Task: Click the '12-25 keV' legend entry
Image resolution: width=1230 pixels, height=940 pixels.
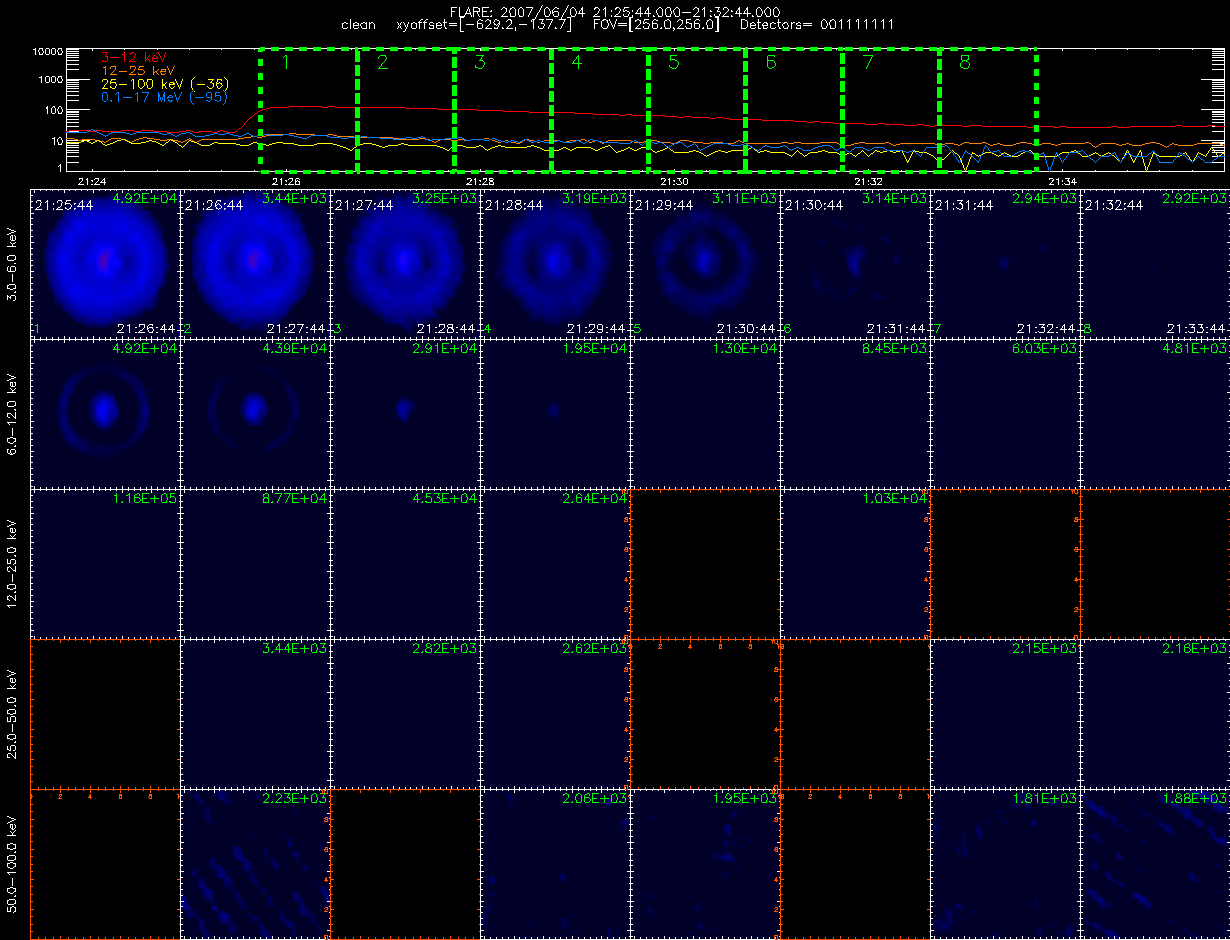Action: [136, 72]
